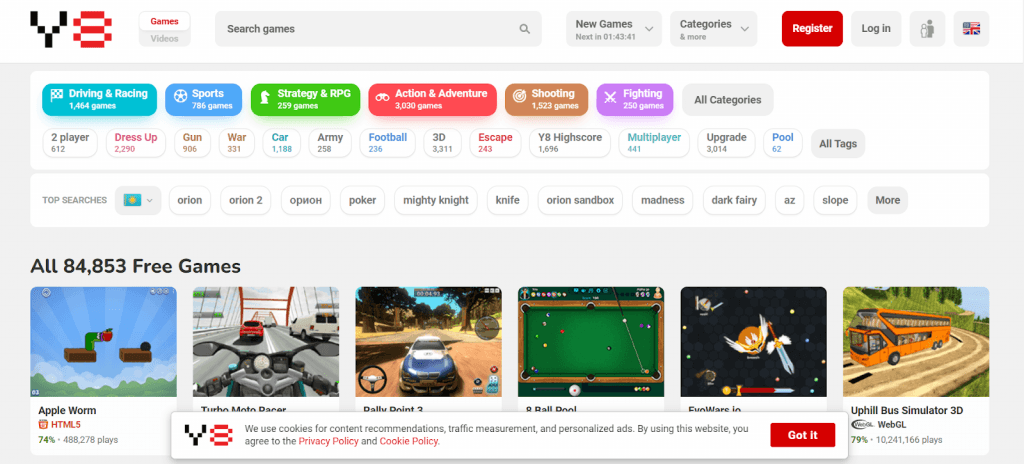Screen dimensions: 1024x464
Task: Click the crossed swords Fighting icon
Action: 611,97
